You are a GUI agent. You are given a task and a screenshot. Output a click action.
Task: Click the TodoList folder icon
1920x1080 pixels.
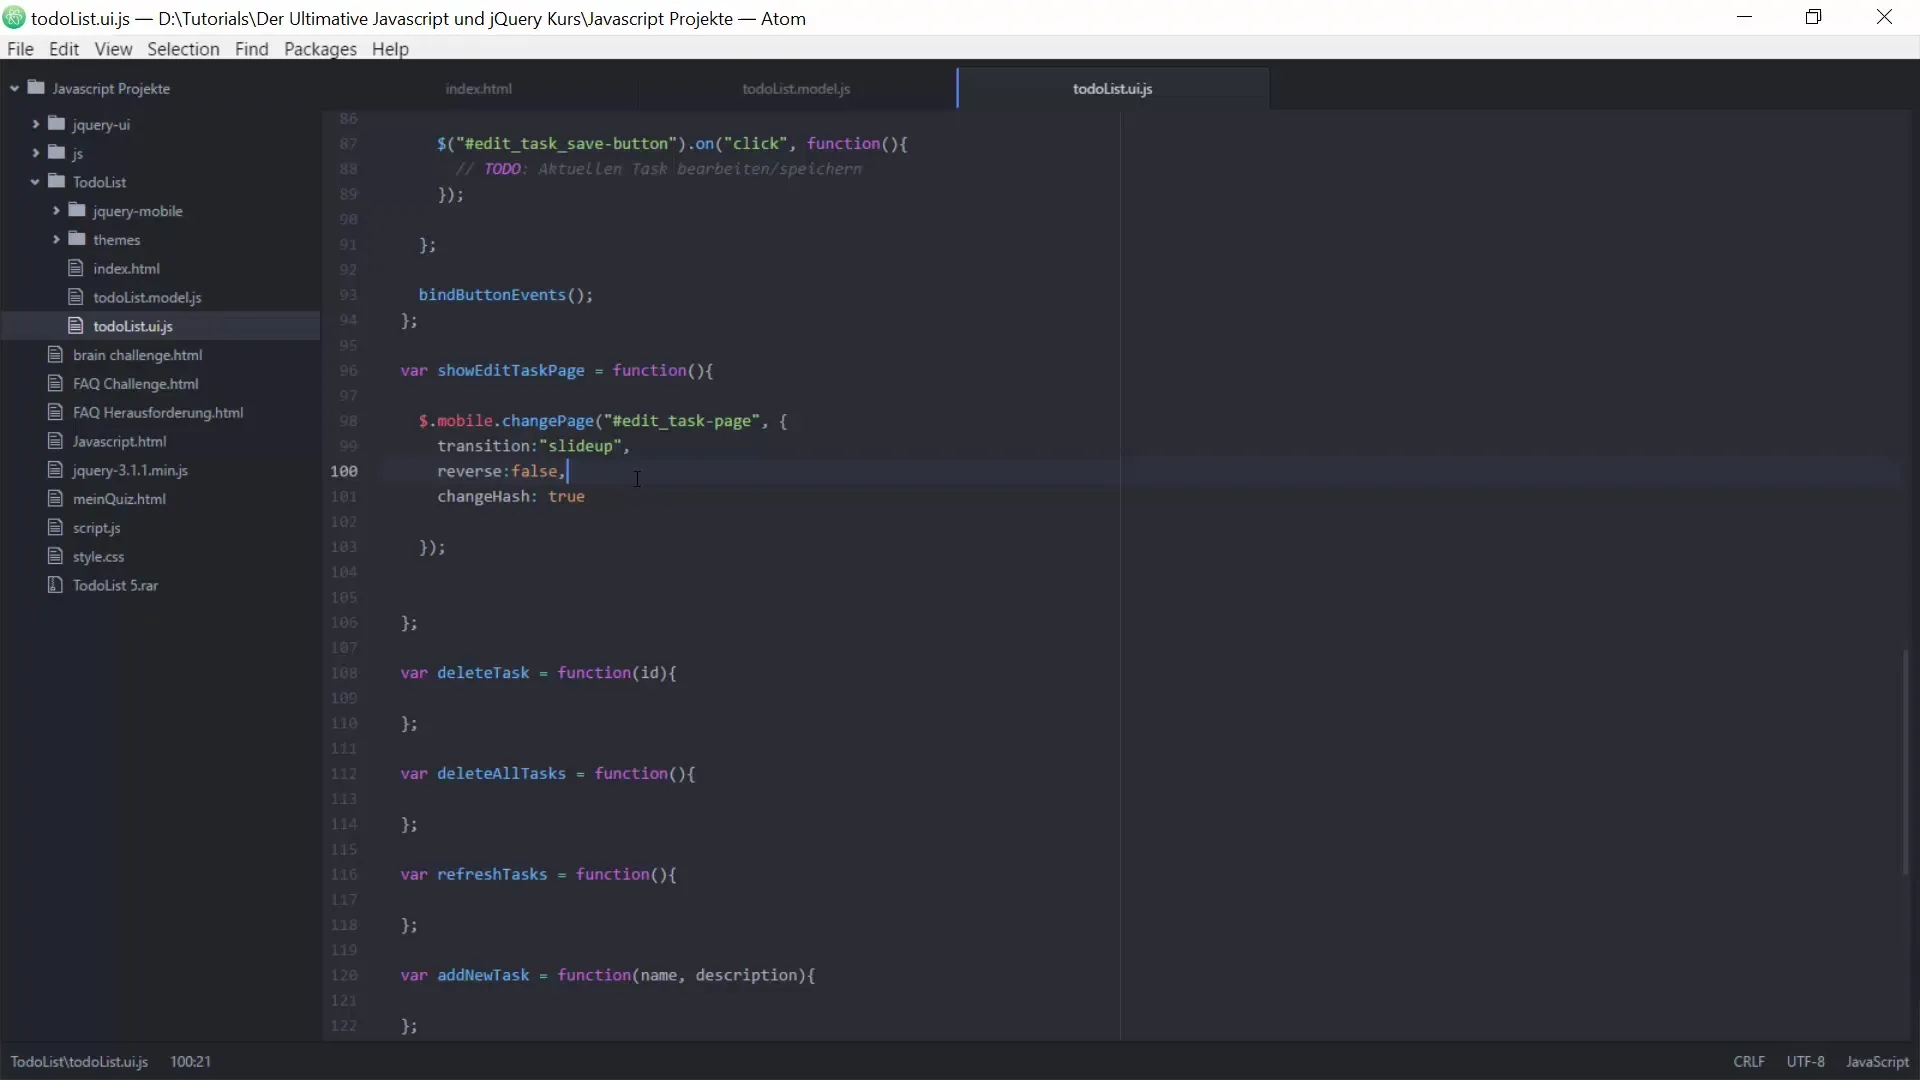point(57,181)
